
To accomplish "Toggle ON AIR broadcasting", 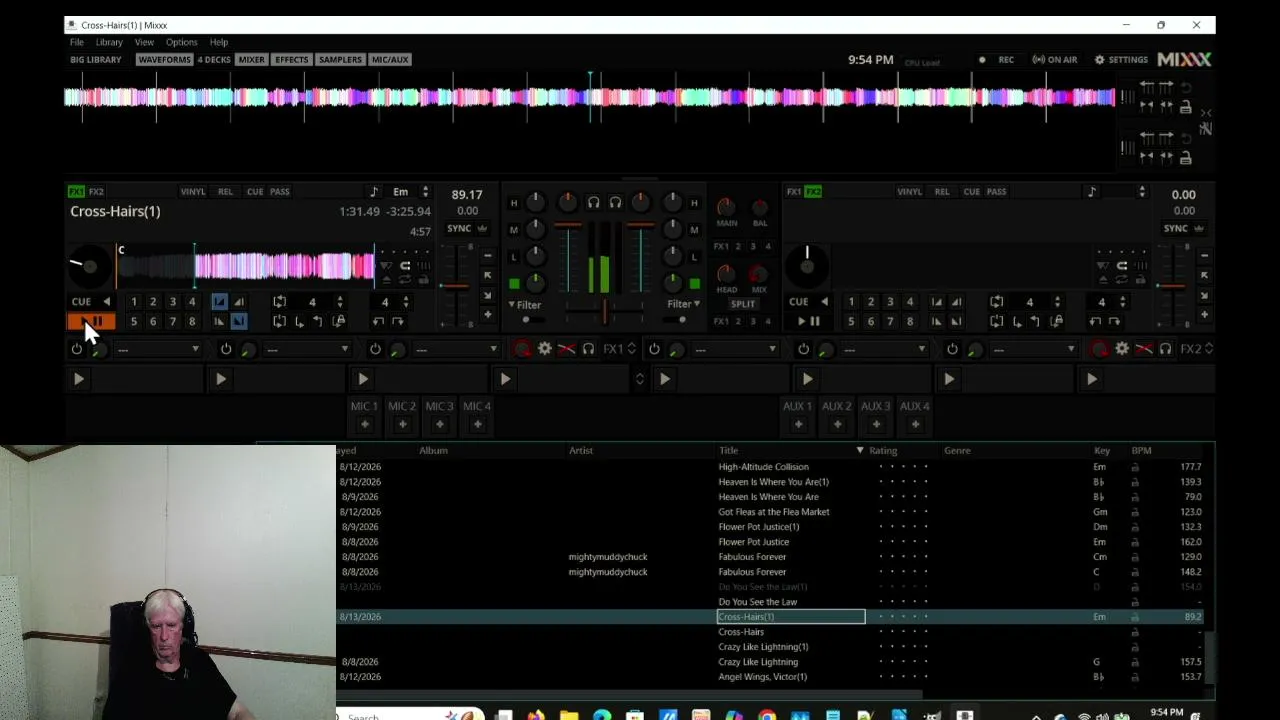I will tap(1055, 60).
